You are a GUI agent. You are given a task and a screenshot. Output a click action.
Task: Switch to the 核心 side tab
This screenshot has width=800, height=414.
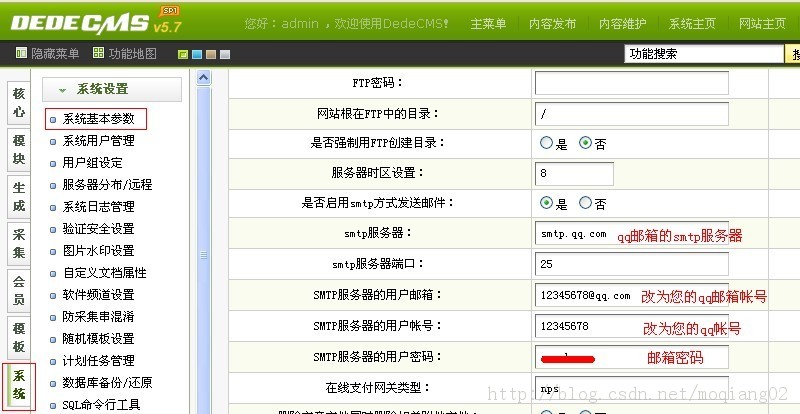pos(19,103)
